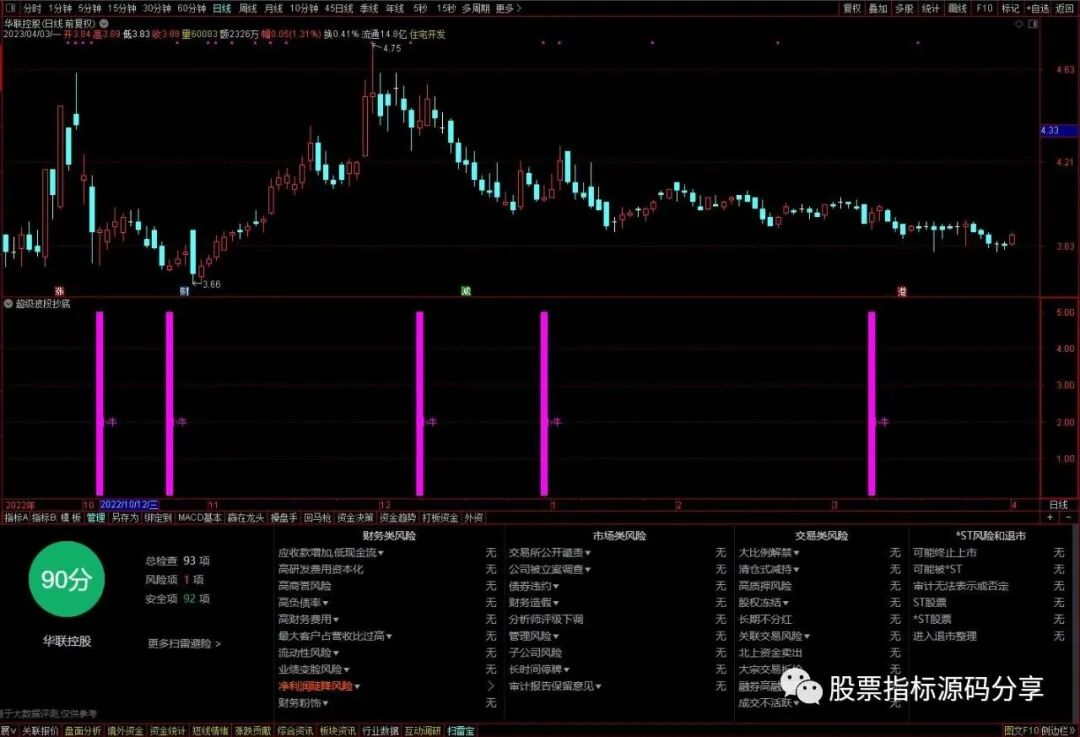Click +自选 to add to watchlist
Image resolution: width=1080 pixels, height=737 pixels.
[1038, 8]
